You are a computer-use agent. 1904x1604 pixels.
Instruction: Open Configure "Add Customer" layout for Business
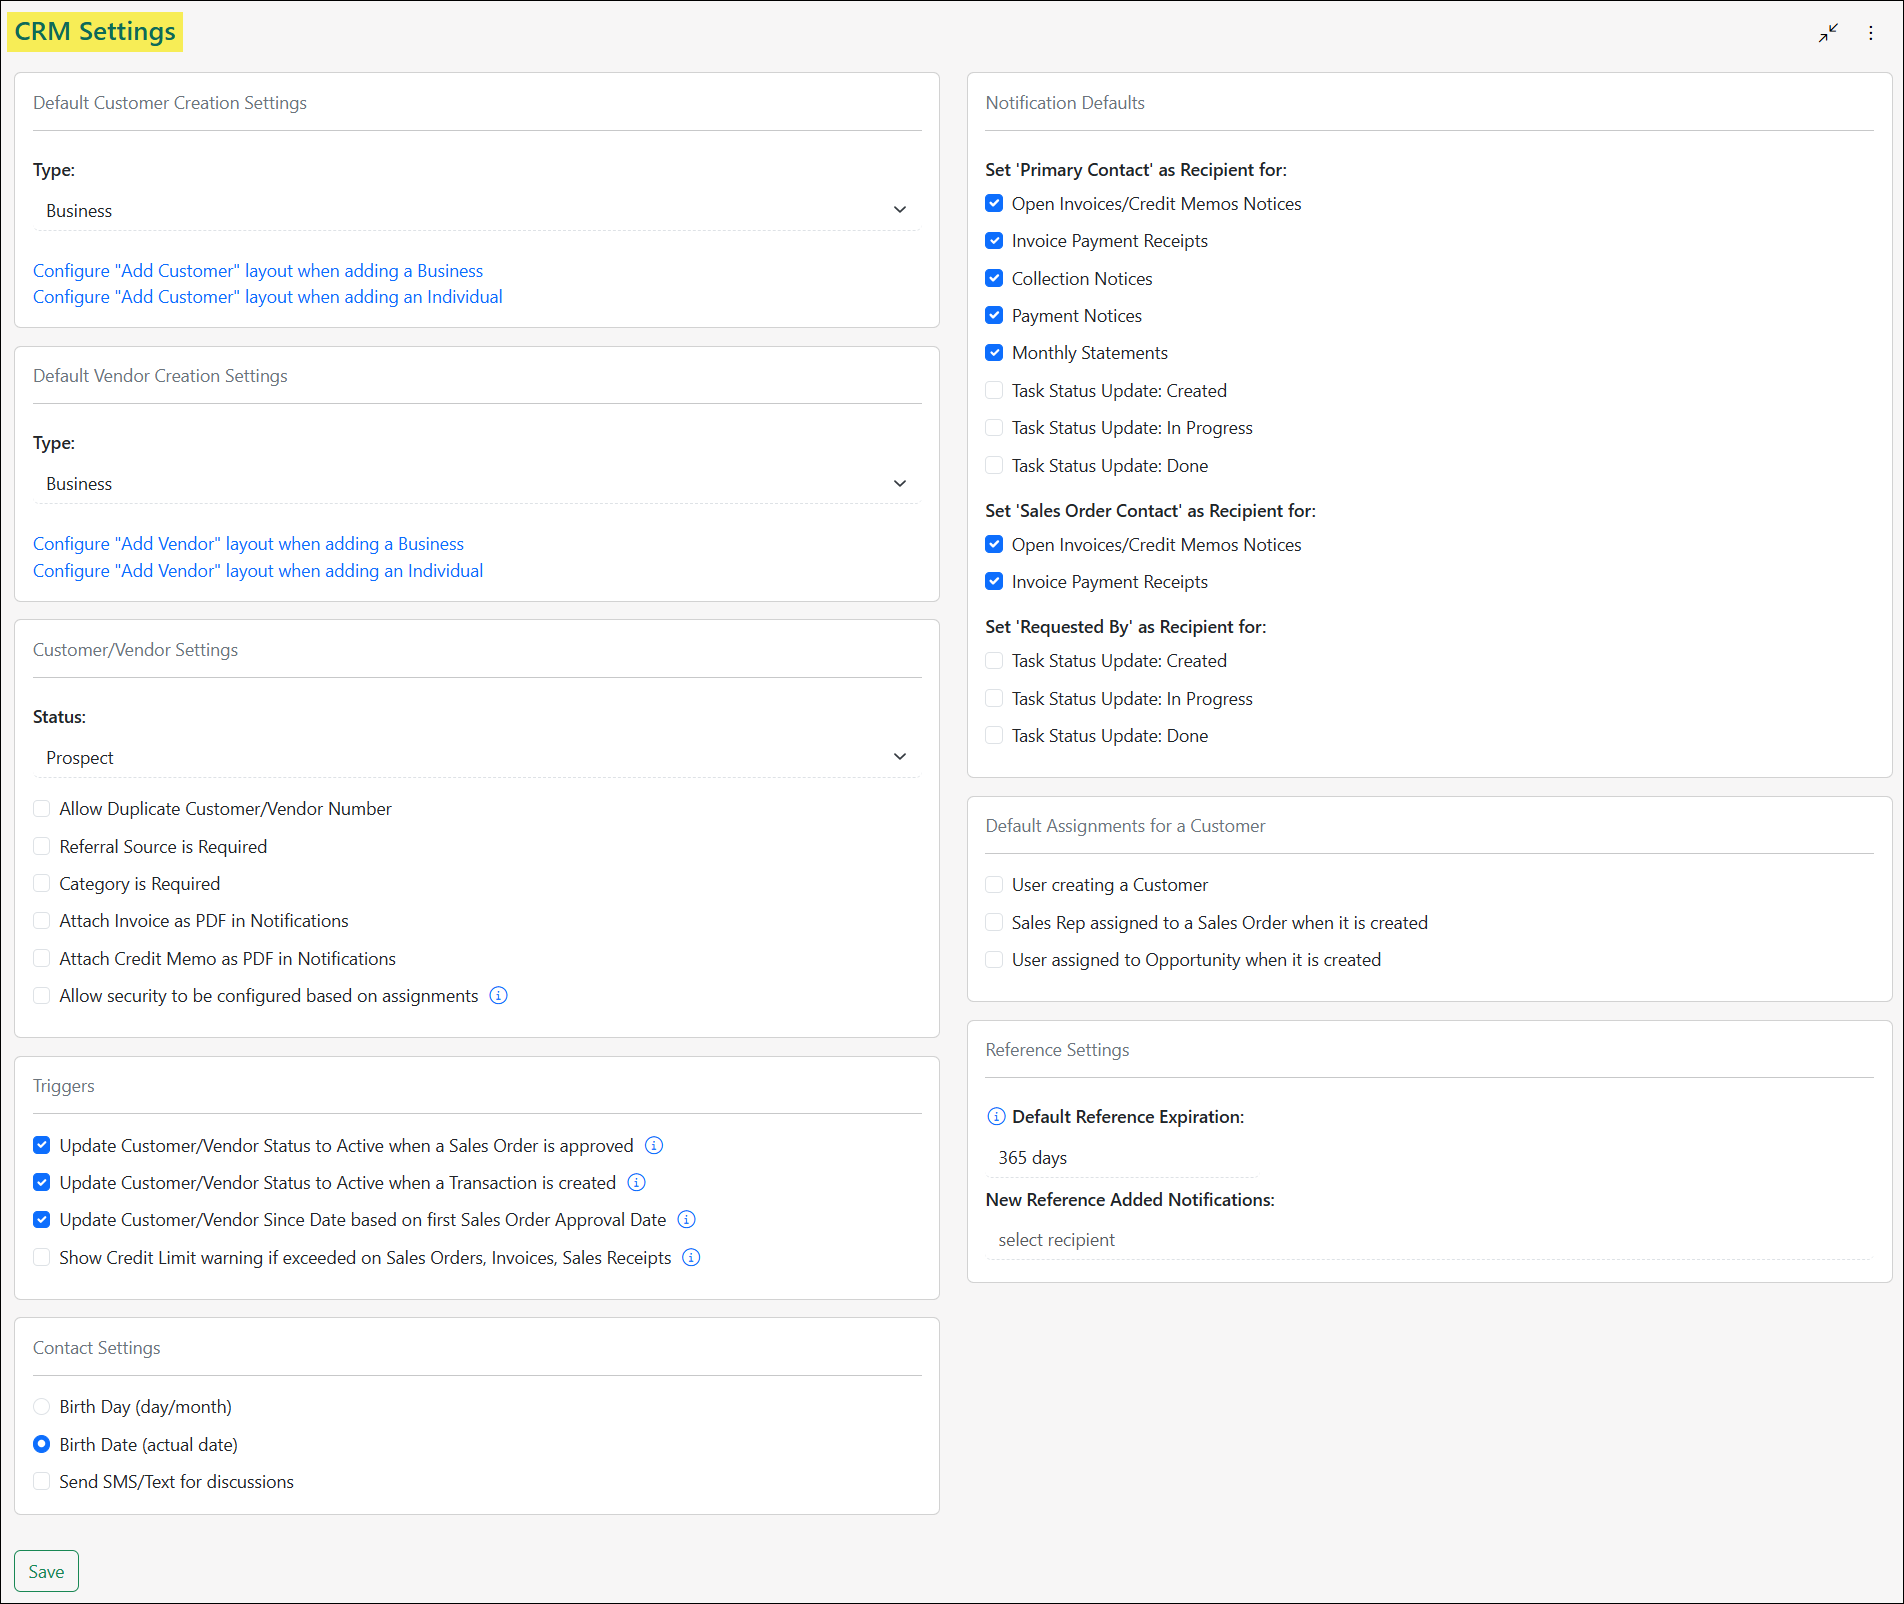[257, 270]
